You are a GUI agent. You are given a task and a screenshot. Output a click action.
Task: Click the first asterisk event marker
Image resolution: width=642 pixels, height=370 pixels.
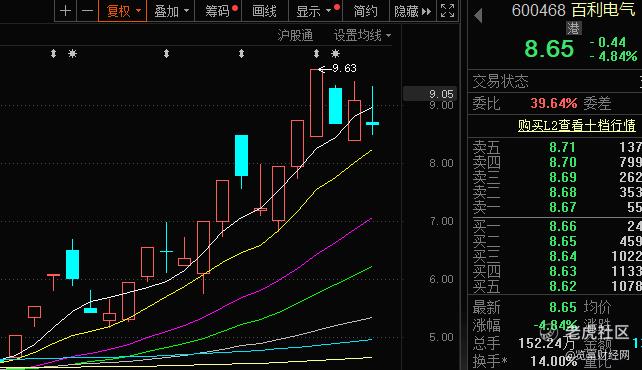(72, 54)
